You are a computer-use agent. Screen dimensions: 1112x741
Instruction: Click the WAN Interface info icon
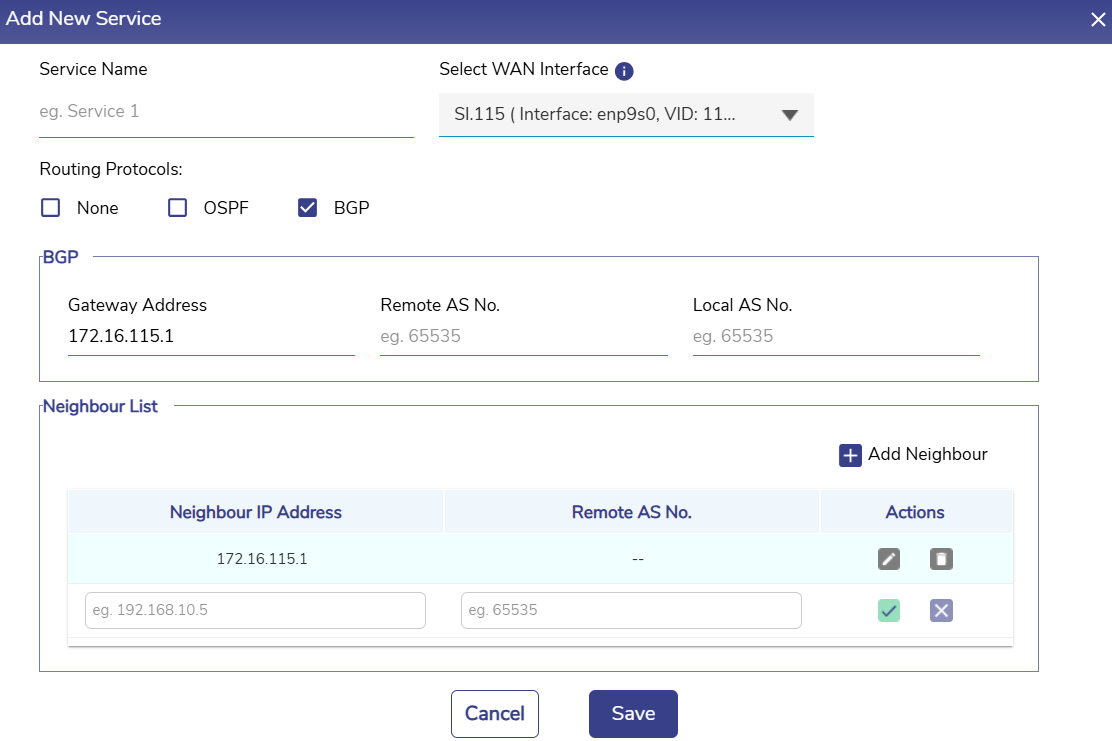[x=624, y=71]
